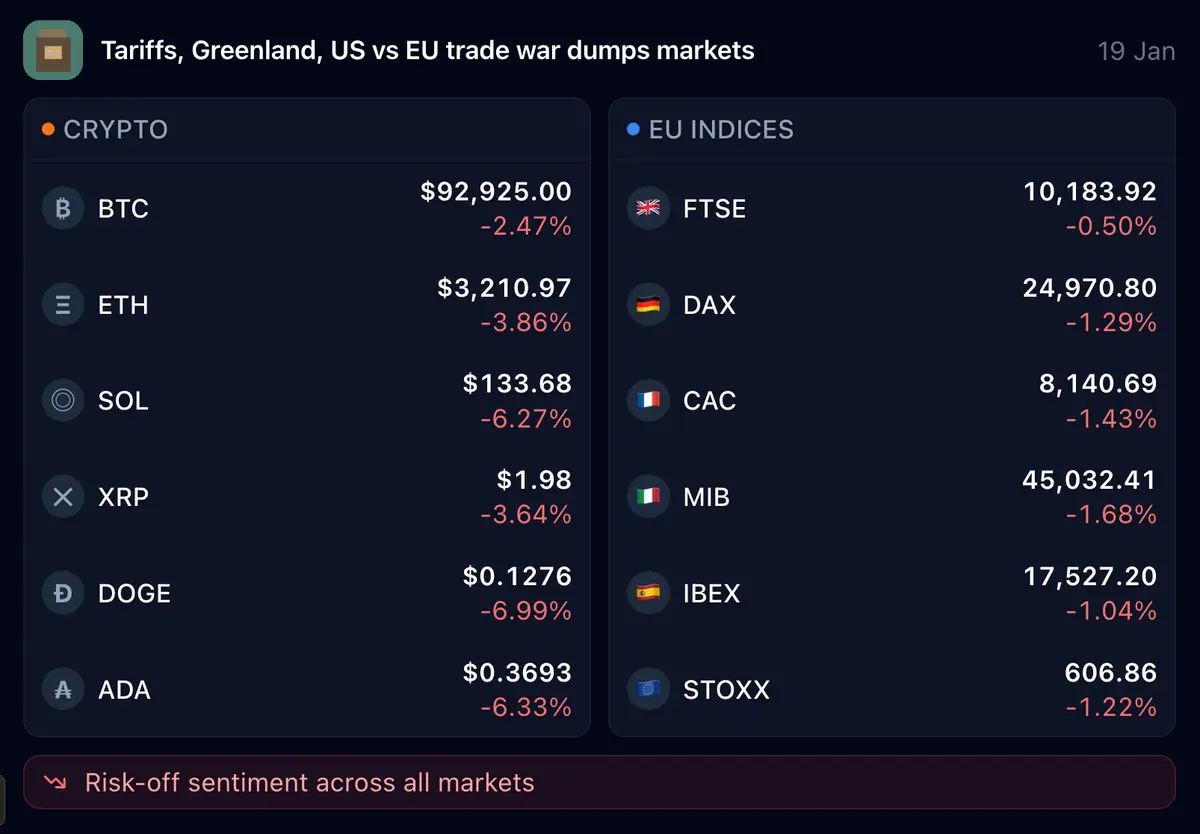Open the EU INDICES section header

coord(720,130)
